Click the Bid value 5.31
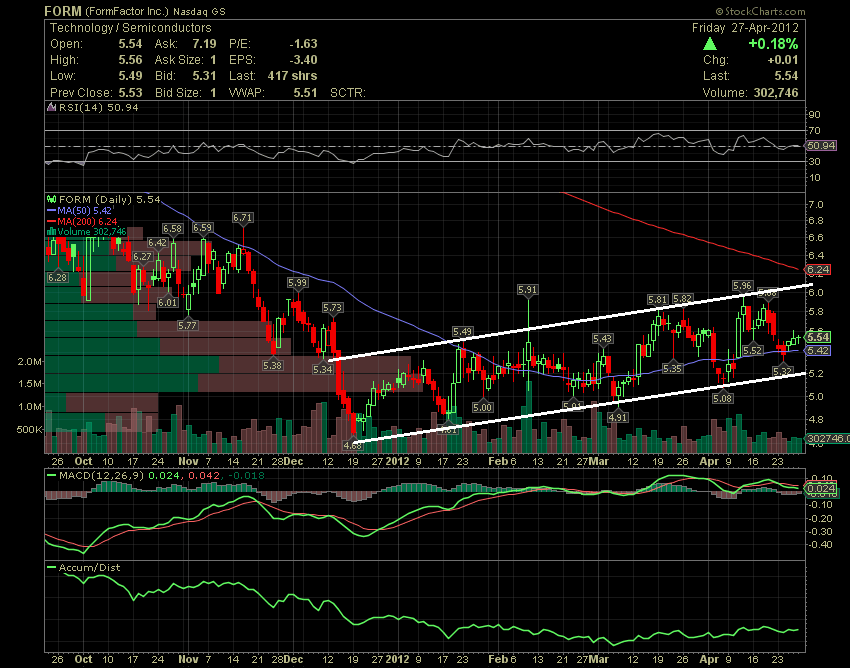 204,76
